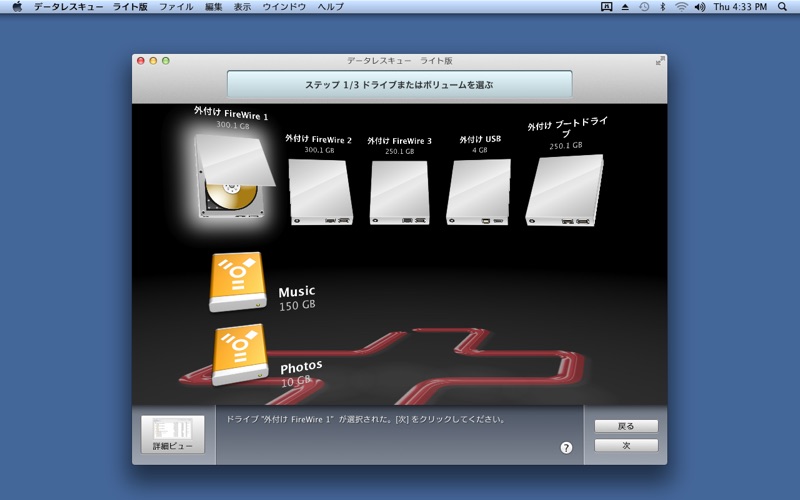Zoom the window with green button
Viewport: 800px width, 500px height.
165,61
